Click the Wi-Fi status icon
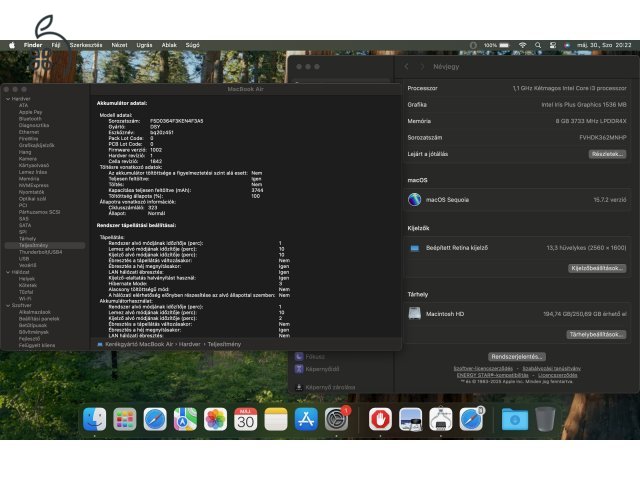The height and width of the screenshot is (480, 640). pyautogui.click(x=522, y=45)
